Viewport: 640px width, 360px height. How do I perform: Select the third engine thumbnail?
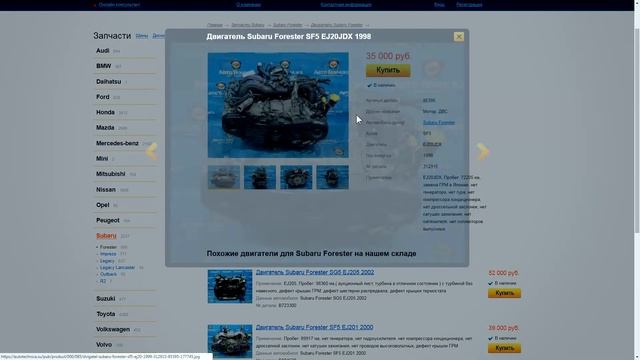(x=296, y=177)
